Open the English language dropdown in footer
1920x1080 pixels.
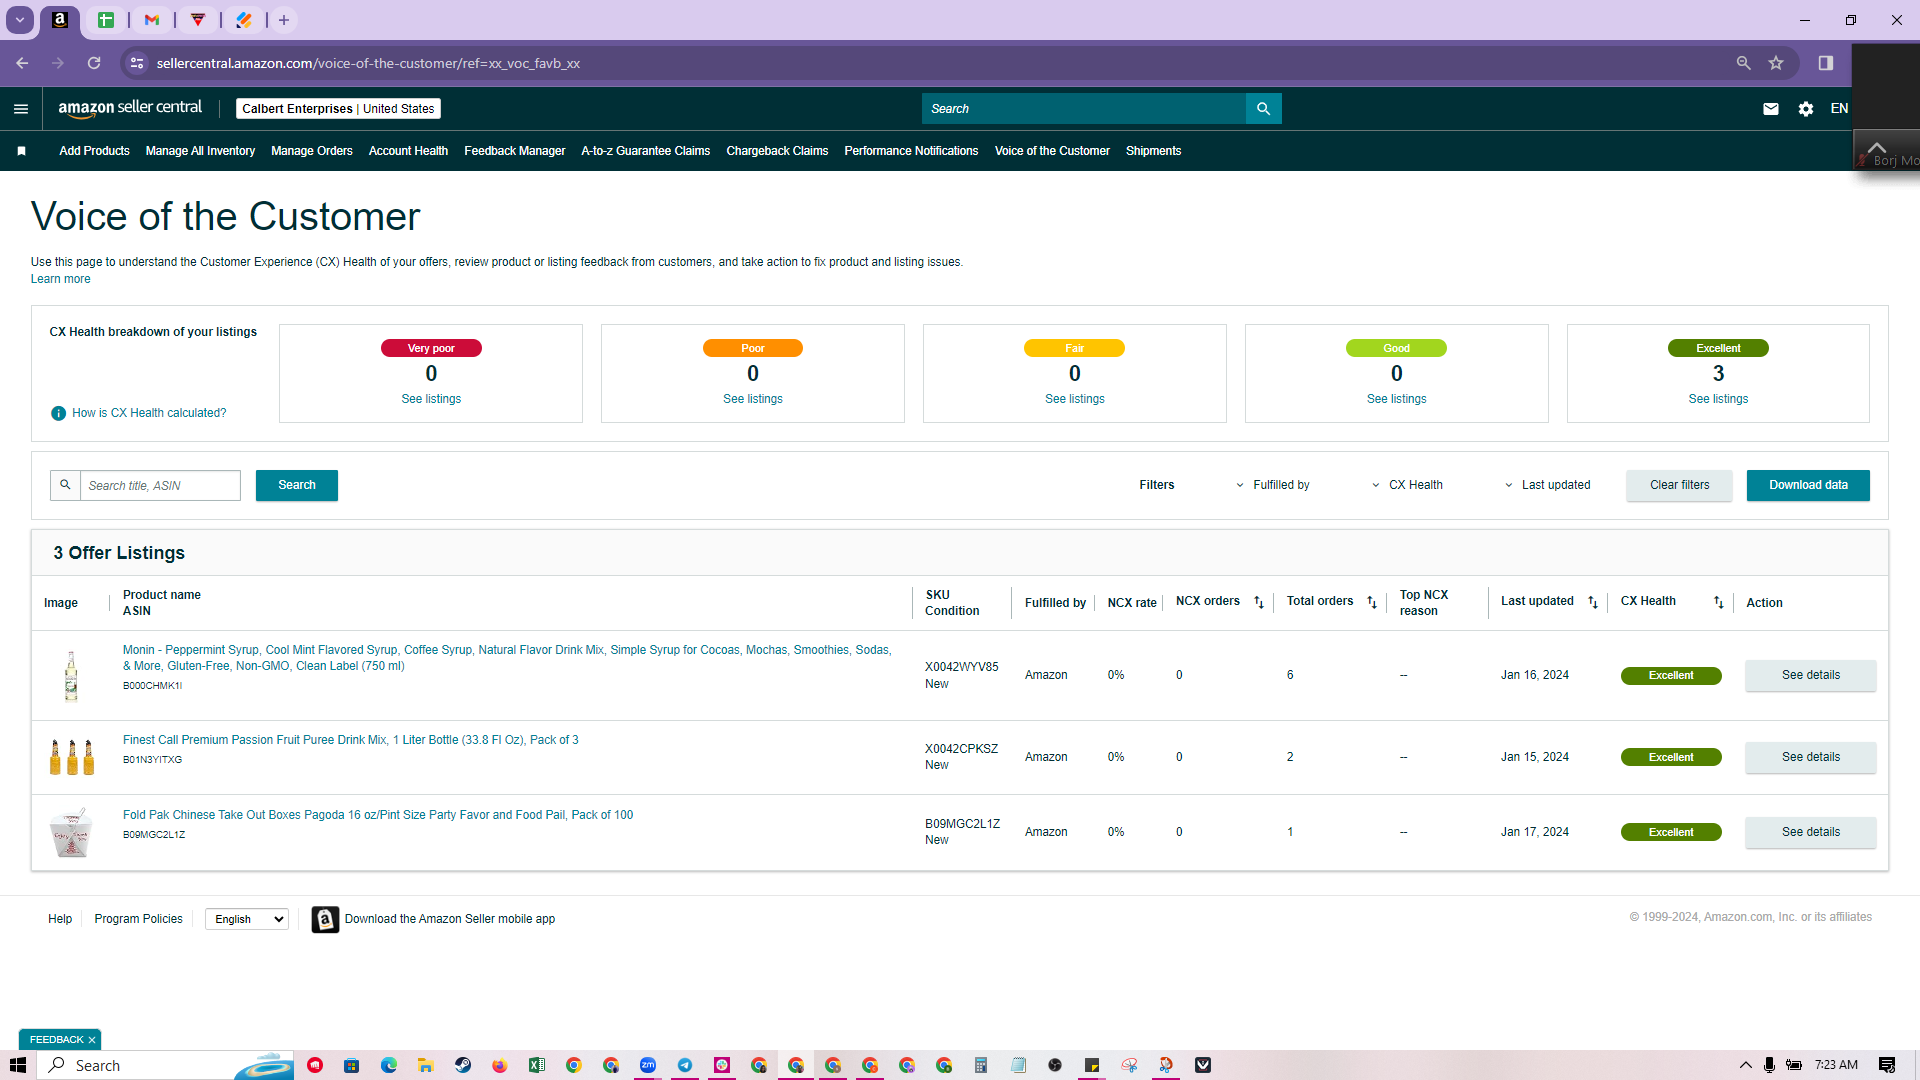tap(247, 919)
